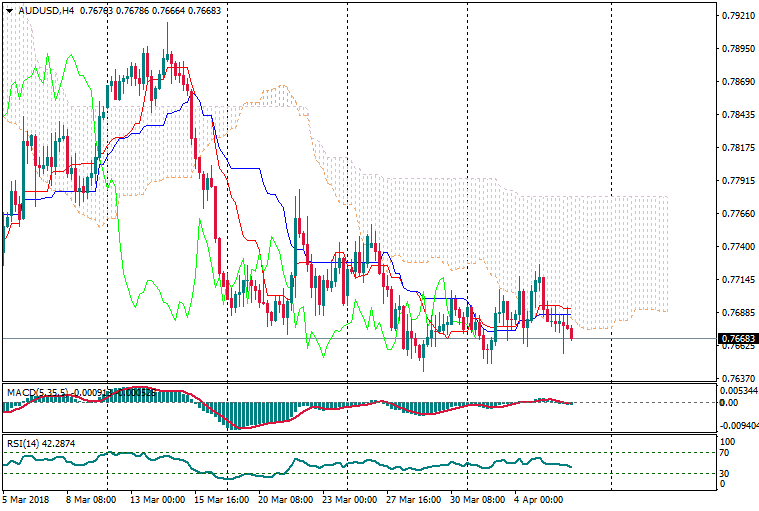
Task: Click the 5 Mar 2018 date label
Action: [x=25, y=498]
